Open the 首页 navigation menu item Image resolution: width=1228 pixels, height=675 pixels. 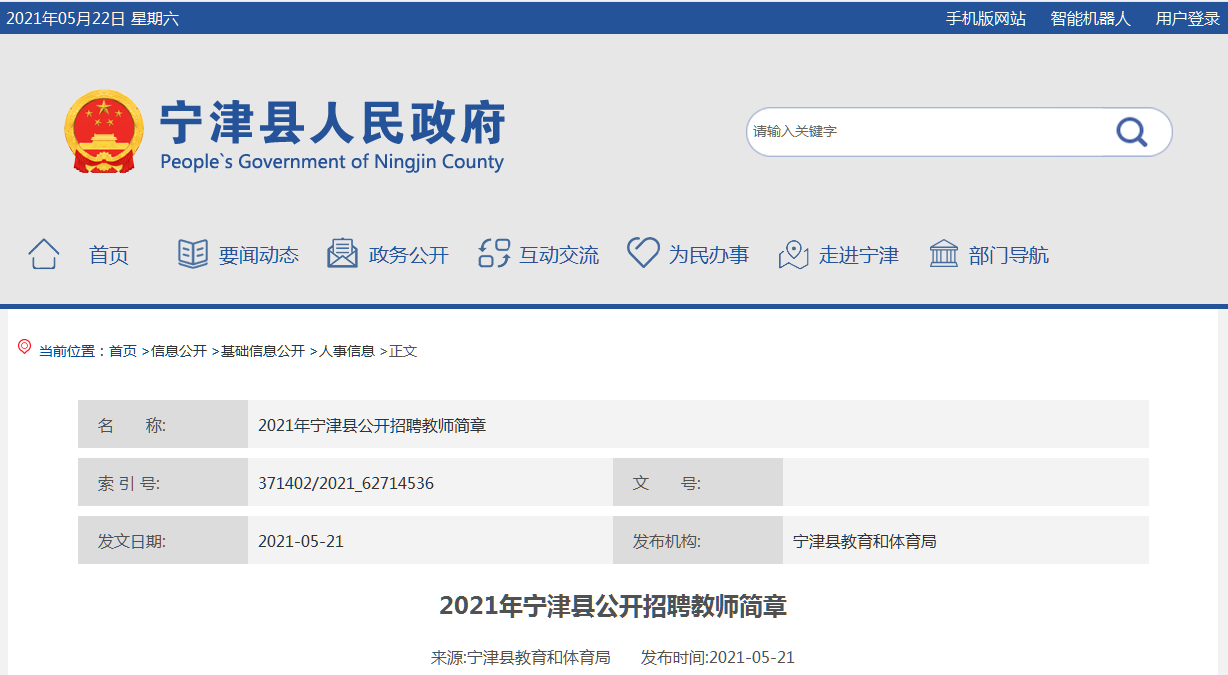click(x=109, y=255)
